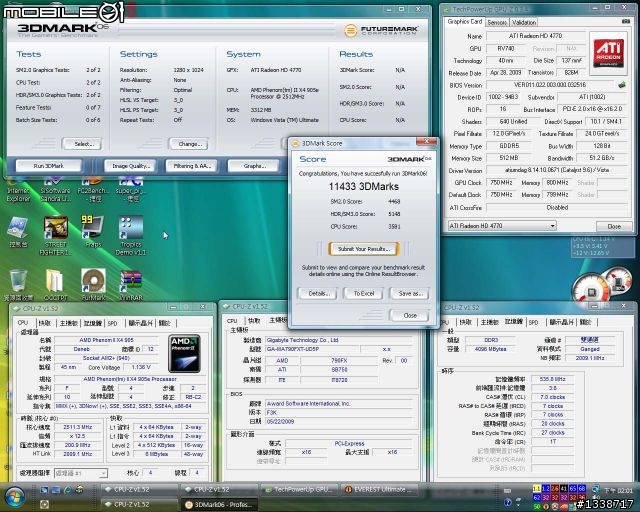Click 4096 MBytes memory size value

coord(490,349)
